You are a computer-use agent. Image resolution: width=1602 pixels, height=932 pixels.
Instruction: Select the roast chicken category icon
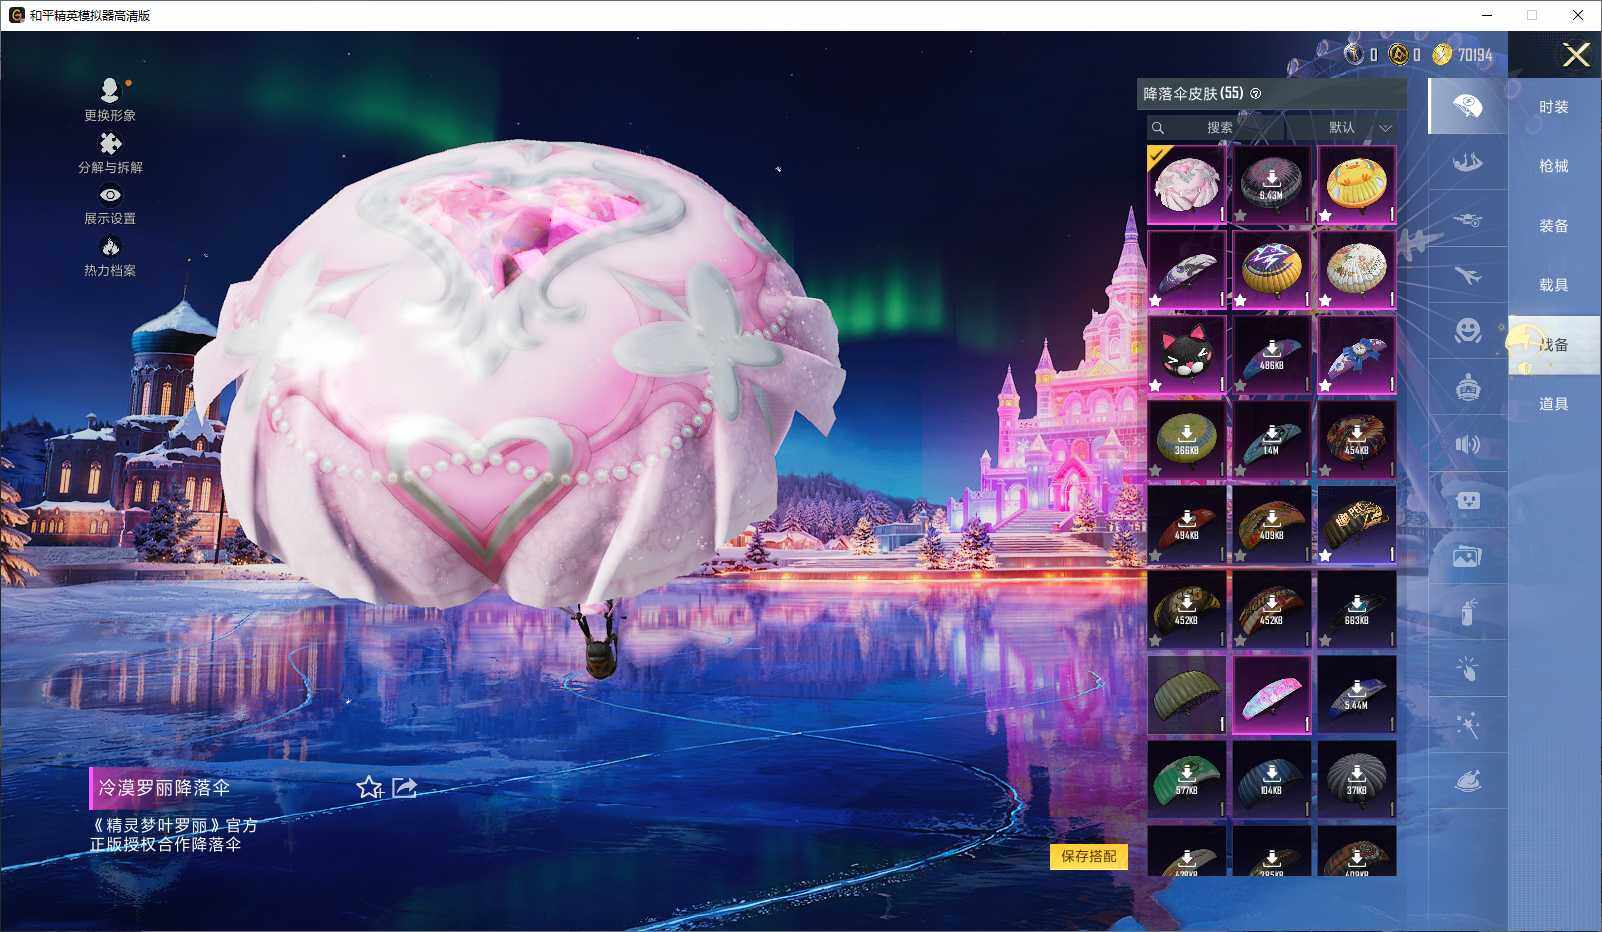[x=1467, y=781]
